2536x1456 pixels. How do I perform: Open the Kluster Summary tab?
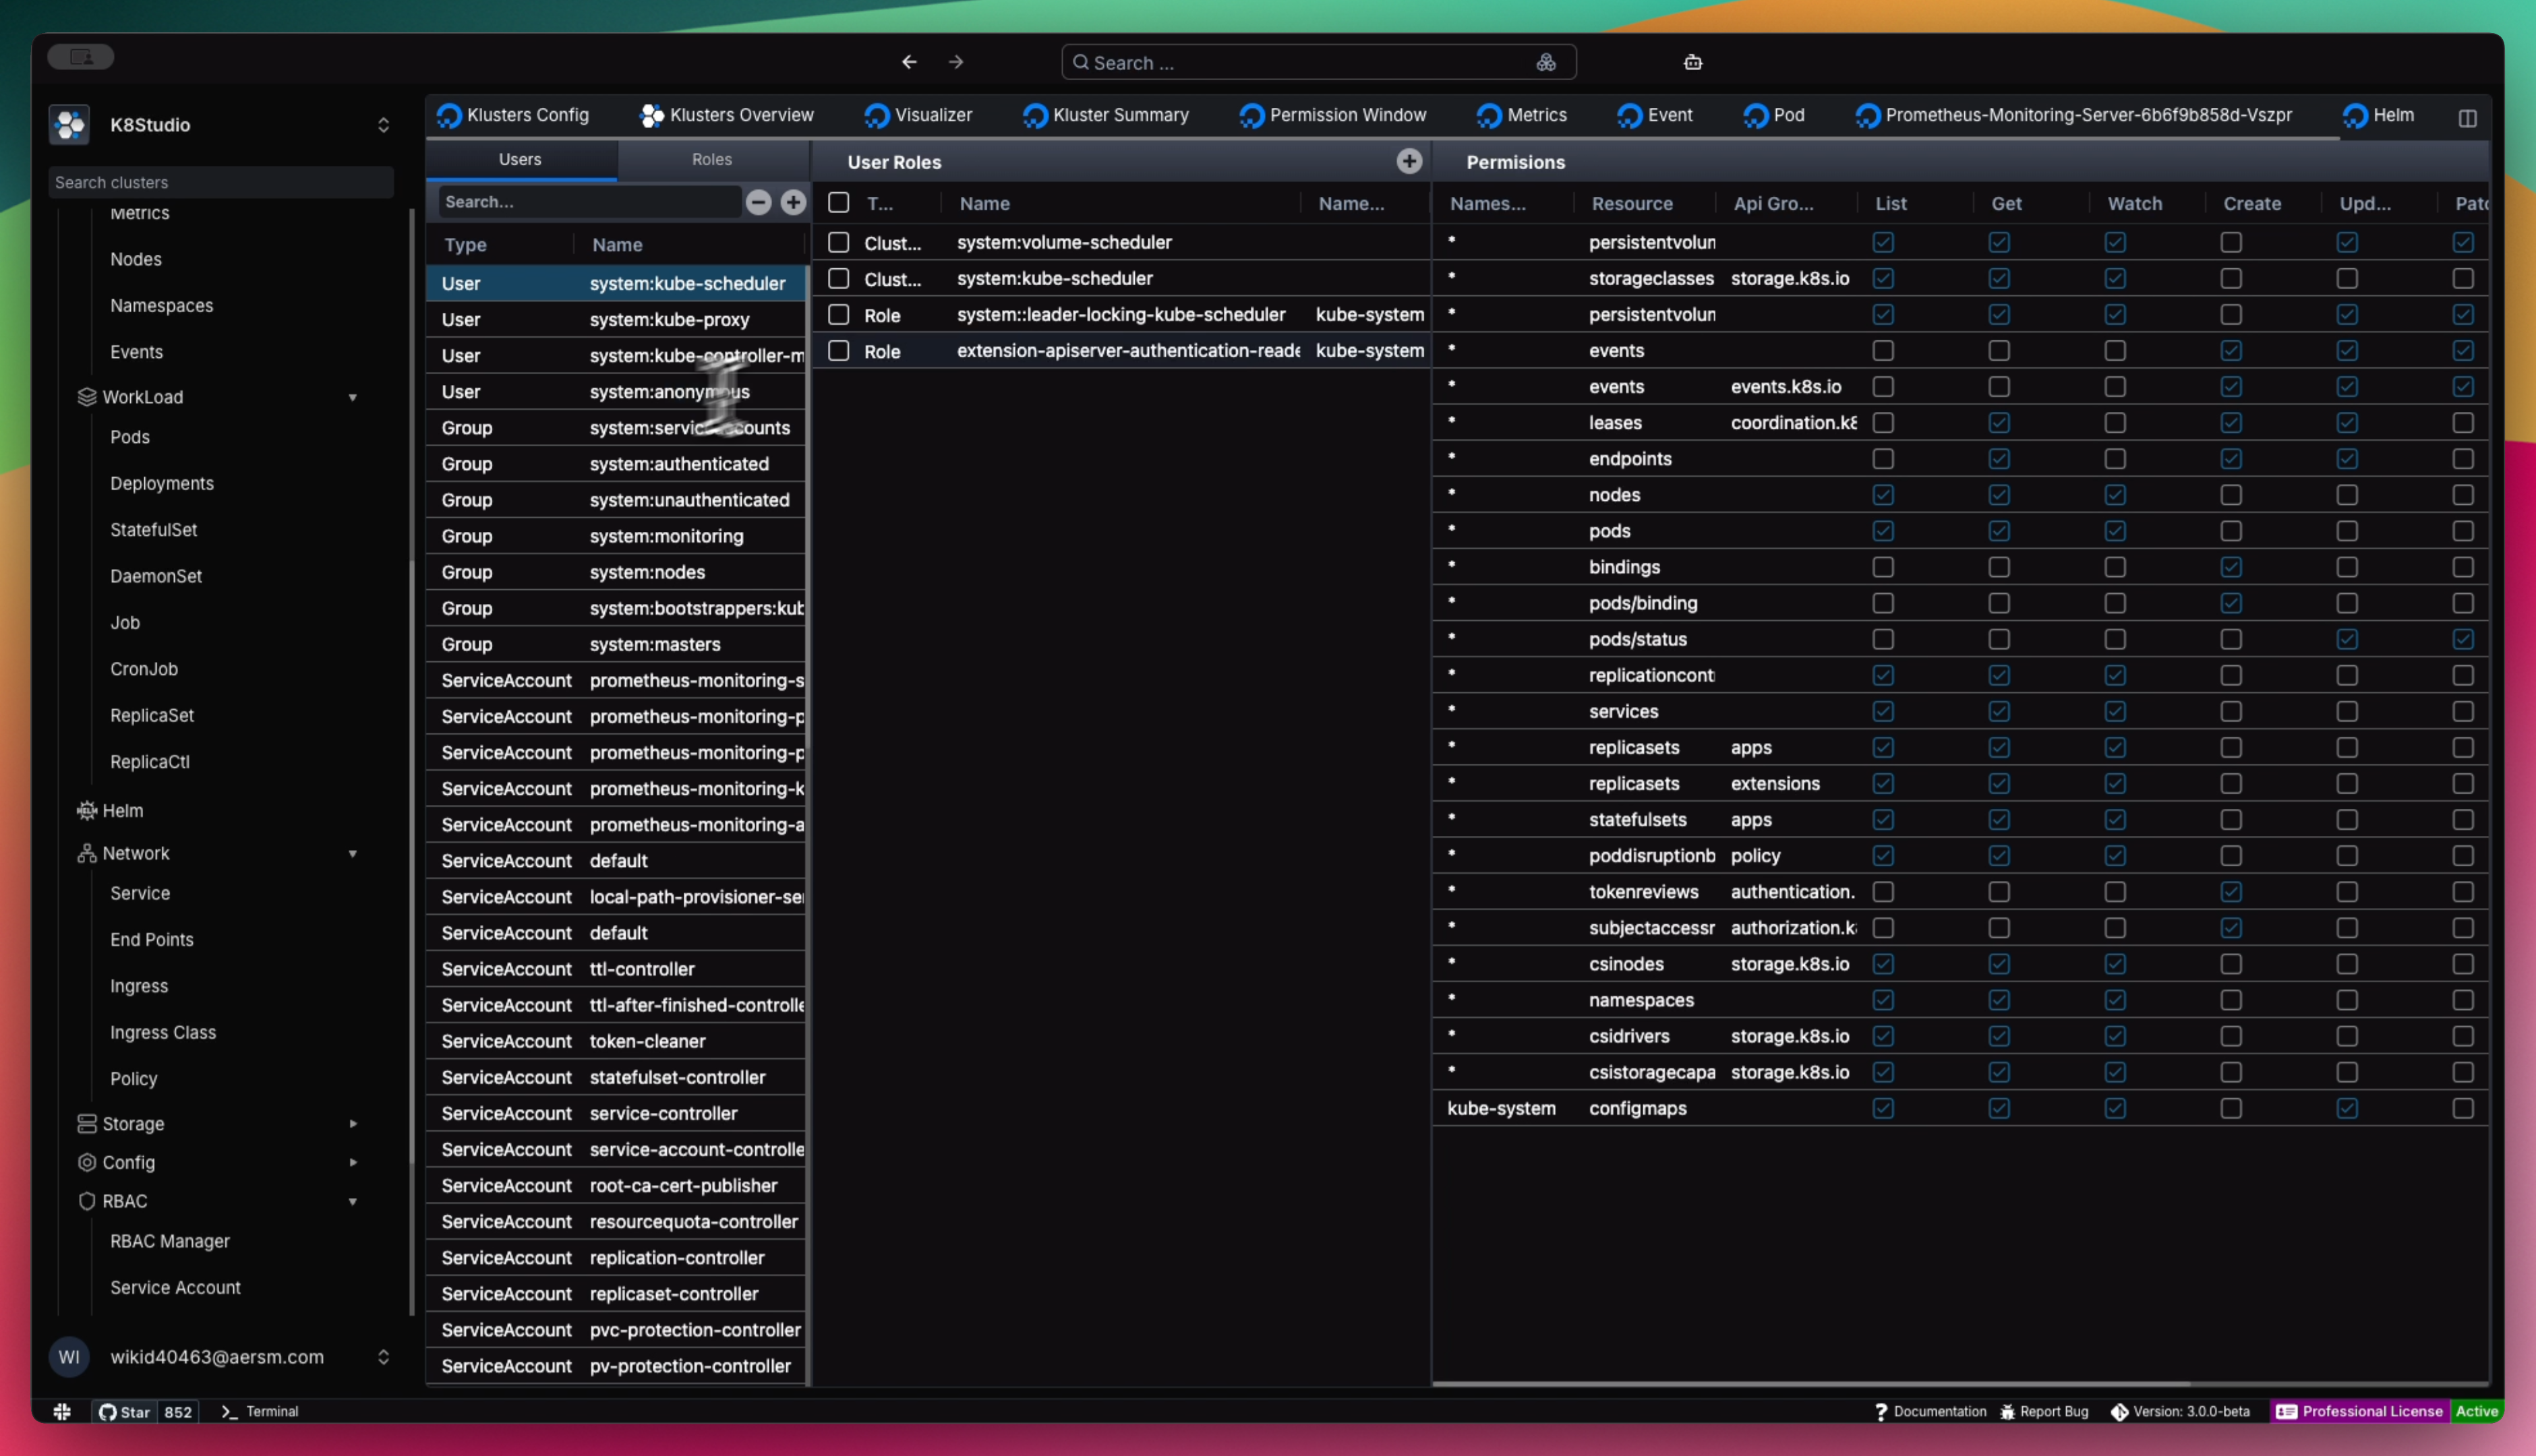click(1106, 115)
